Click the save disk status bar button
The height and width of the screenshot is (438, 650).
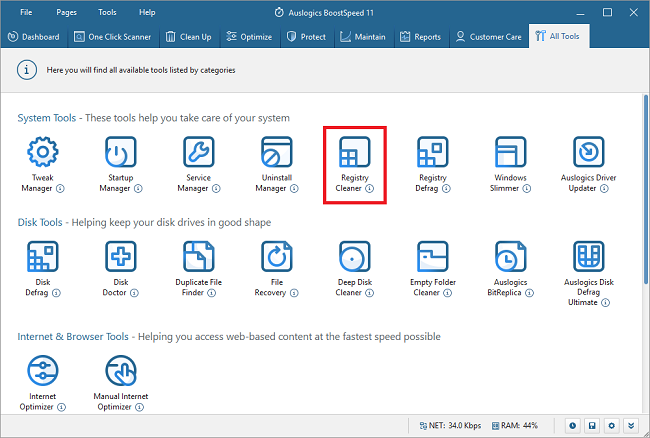[592, 426]
